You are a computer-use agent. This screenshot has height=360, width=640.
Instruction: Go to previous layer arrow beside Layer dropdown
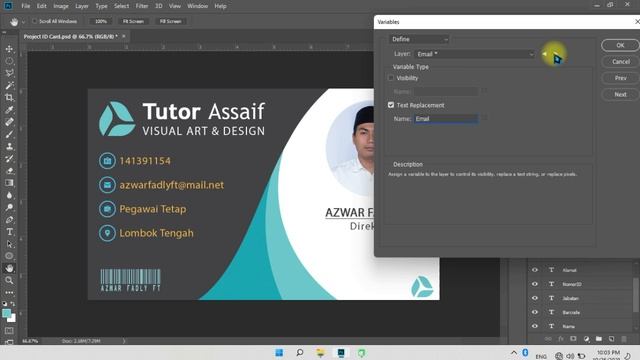click(544, 53)
